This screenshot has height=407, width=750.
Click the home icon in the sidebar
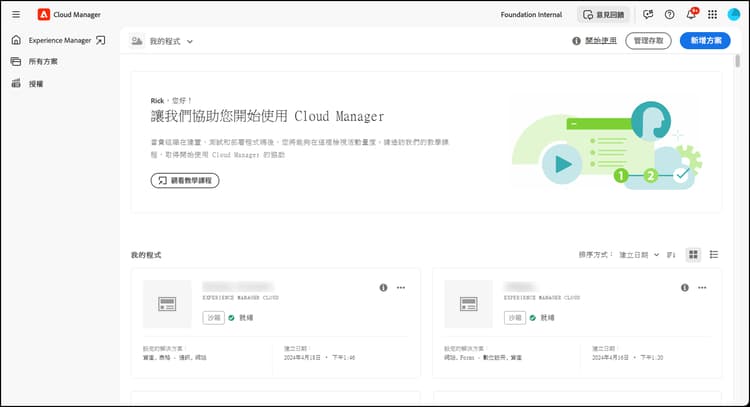[16, 40]
